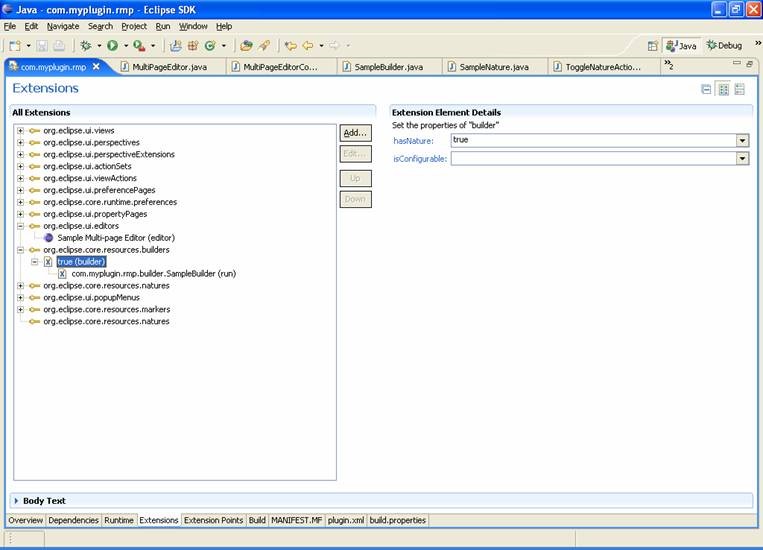Click into the hasNature field showing true
Screen dimensions: 763x550
[593, 141]
